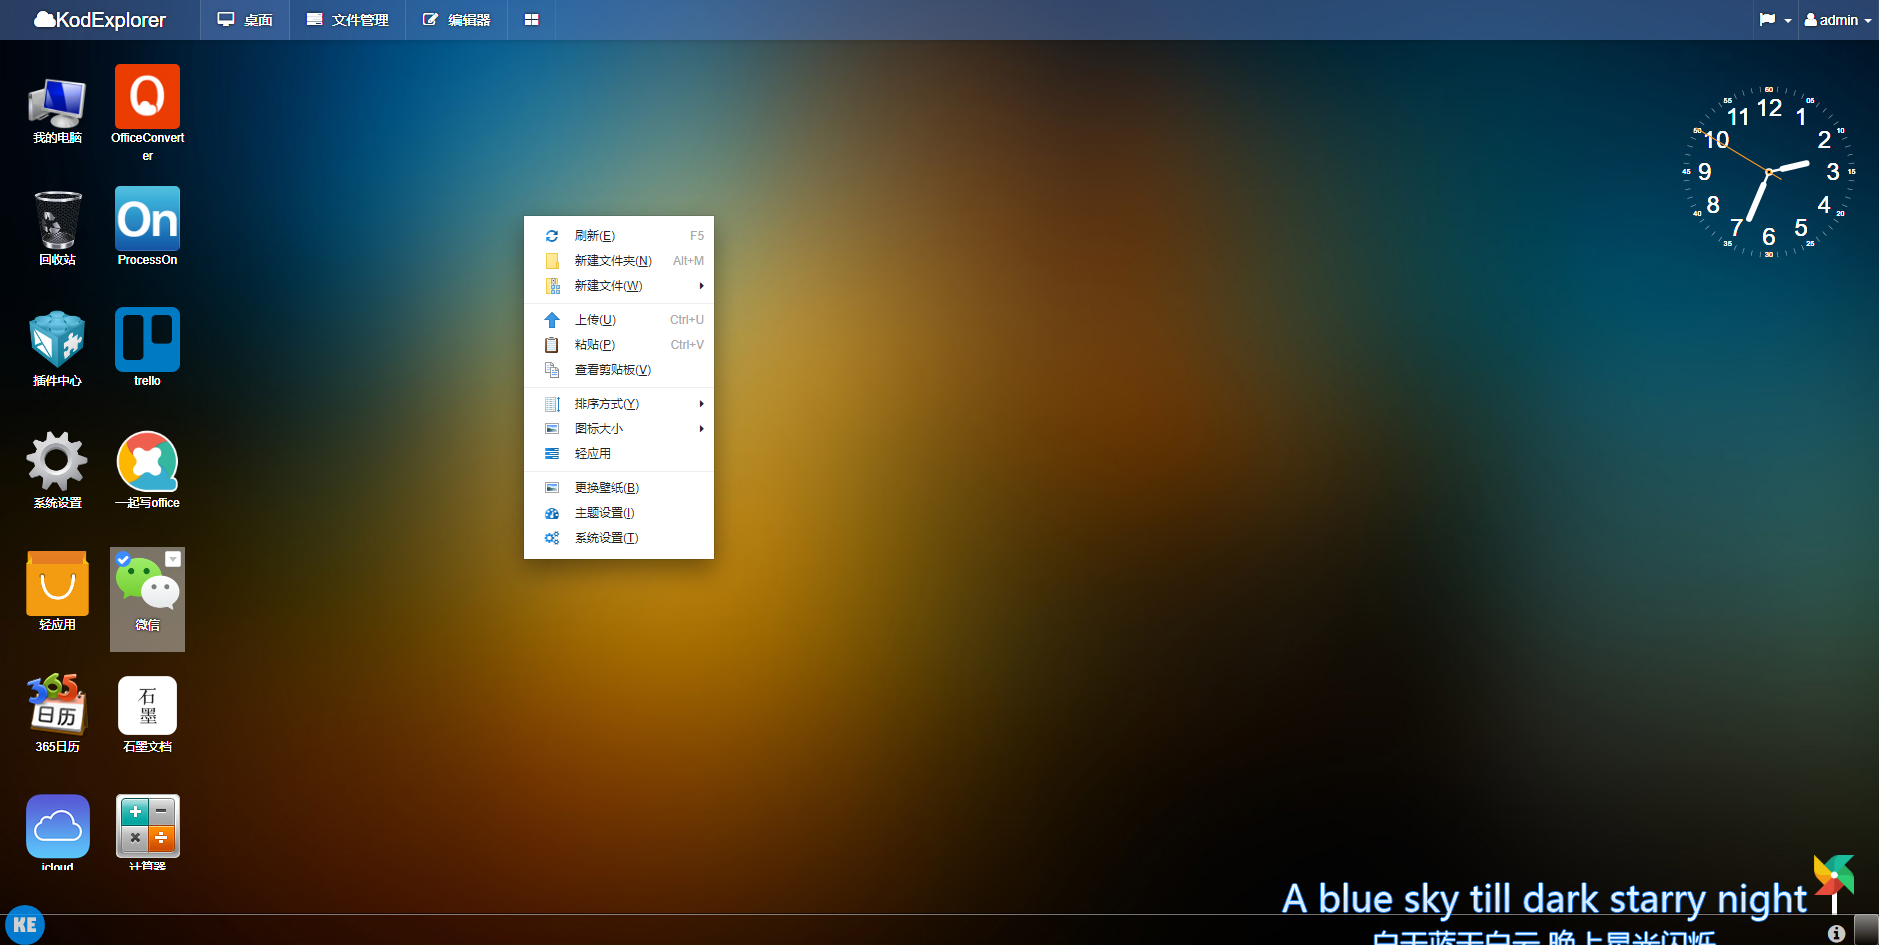Open the ProcessOn desktop icon

click(x=147, y=220)
